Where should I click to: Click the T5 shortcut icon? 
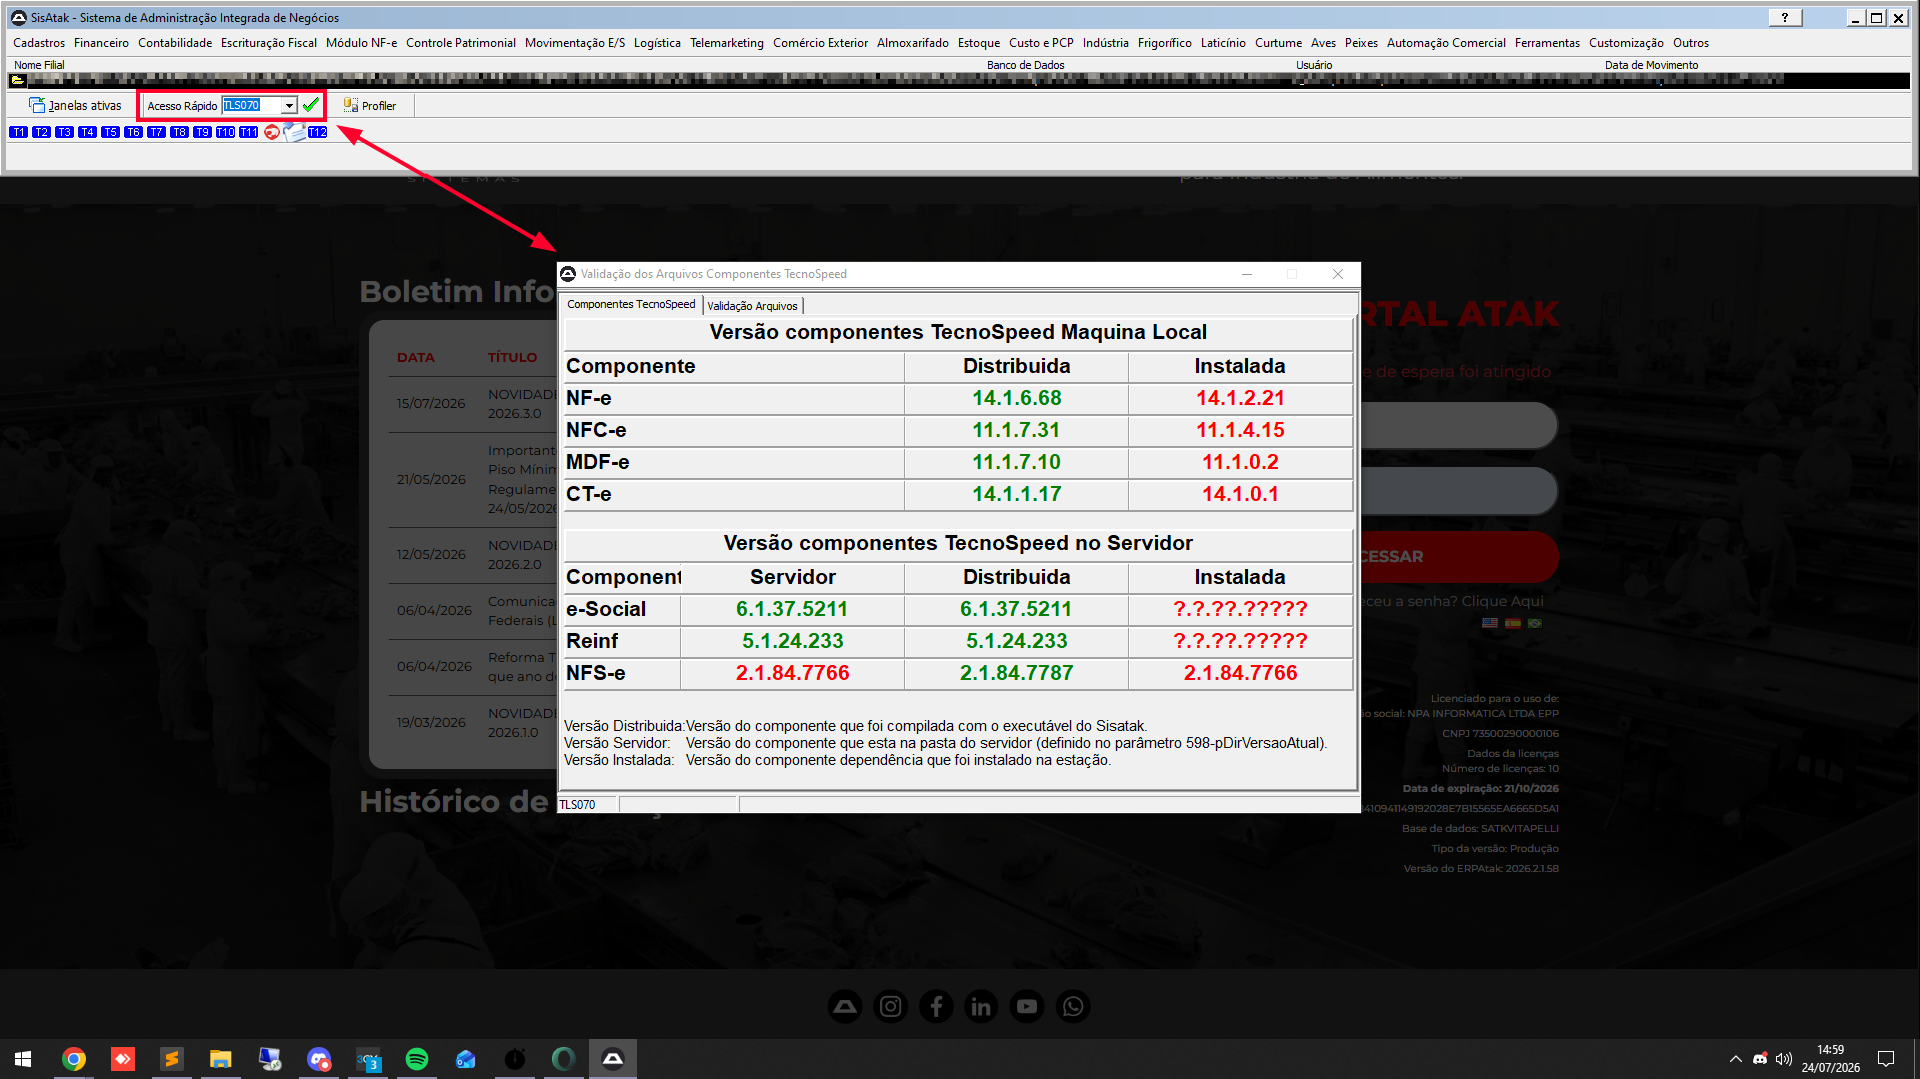(110, 132)
